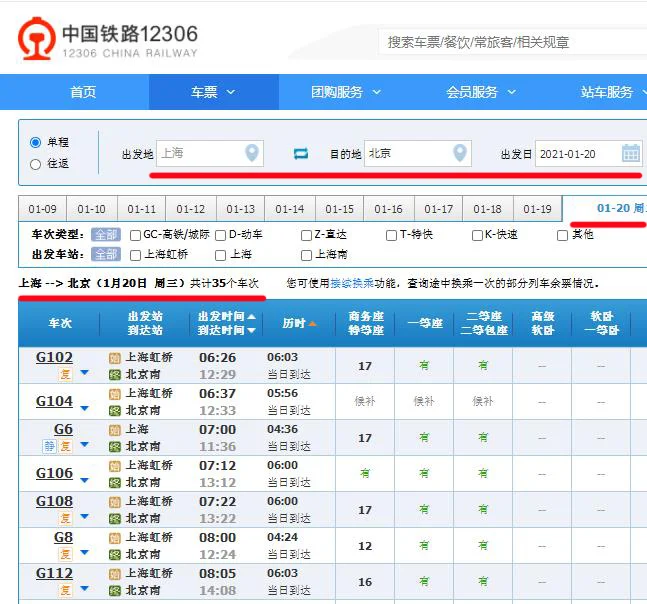The width and height of the screenshot is (647, 604).
Task: Select the 单程 one-way radio button
Action: 35,142
